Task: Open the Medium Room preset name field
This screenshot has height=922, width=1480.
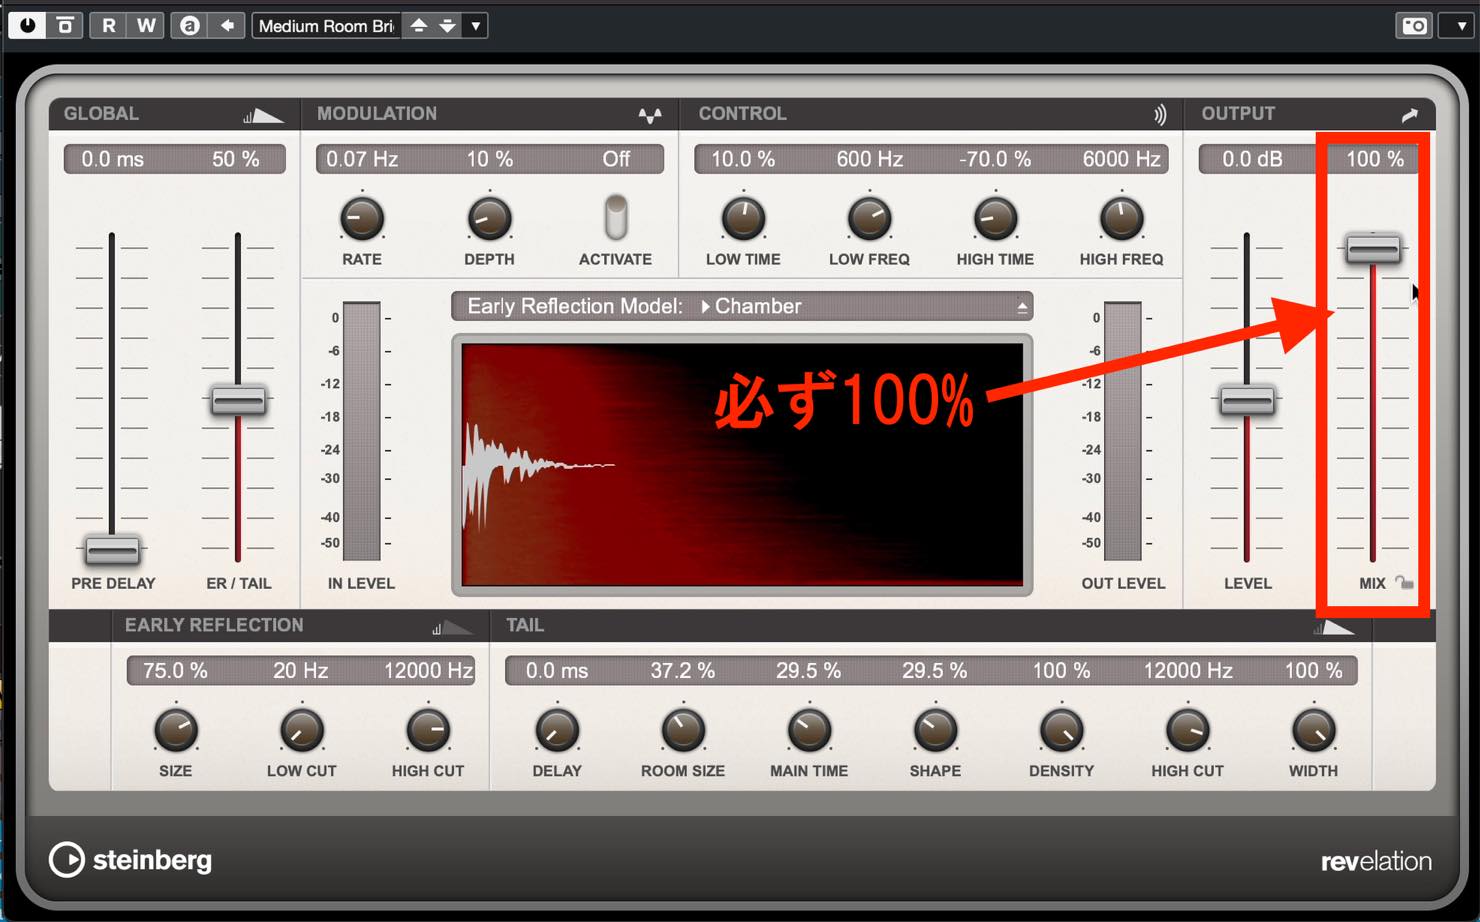Action: (327, 25)
